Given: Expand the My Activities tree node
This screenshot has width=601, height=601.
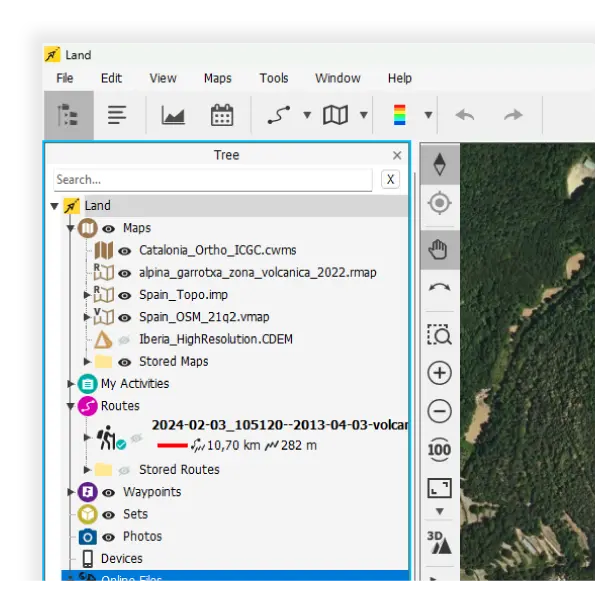Looking at the screenshot, I should (x=70, y=384).
